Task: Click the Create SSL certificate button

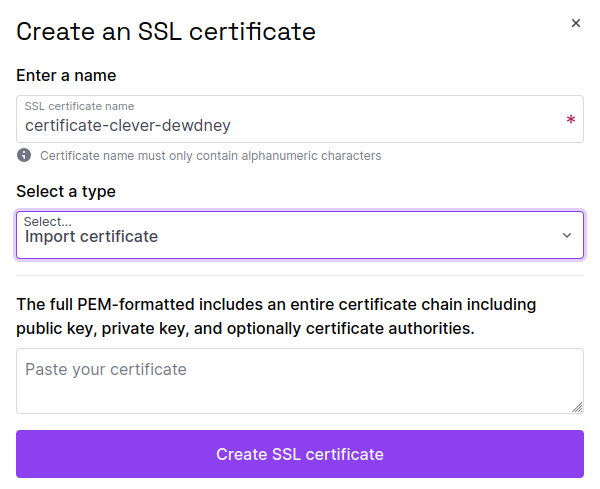Action: [x=300, y=454]
